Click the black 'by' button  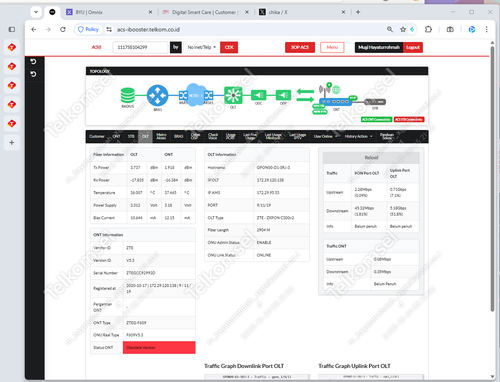[176, 47]
